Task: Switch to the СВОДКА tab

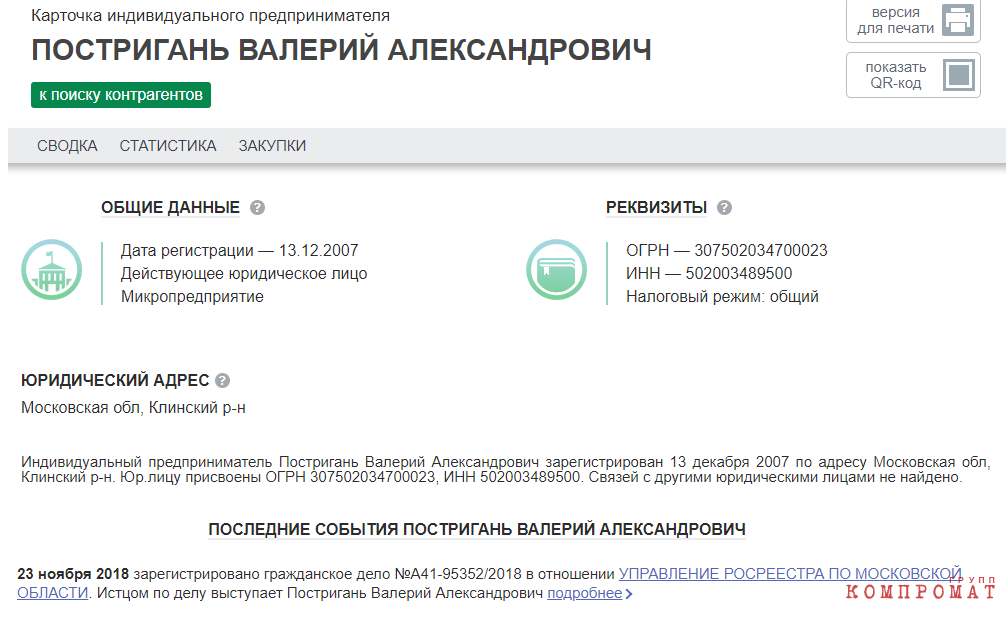Action: 67,146
